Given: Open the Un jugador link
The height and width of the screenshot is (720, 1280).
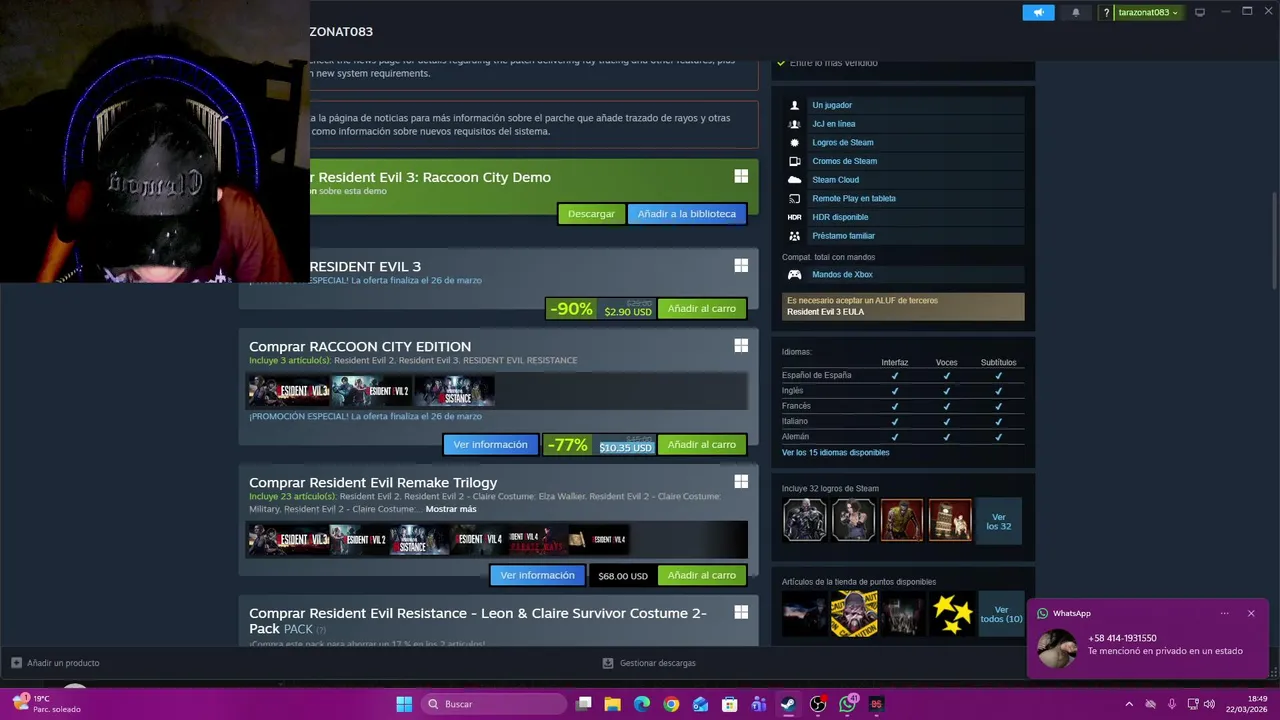Looking at the screenshot, I should click(832, 105).
